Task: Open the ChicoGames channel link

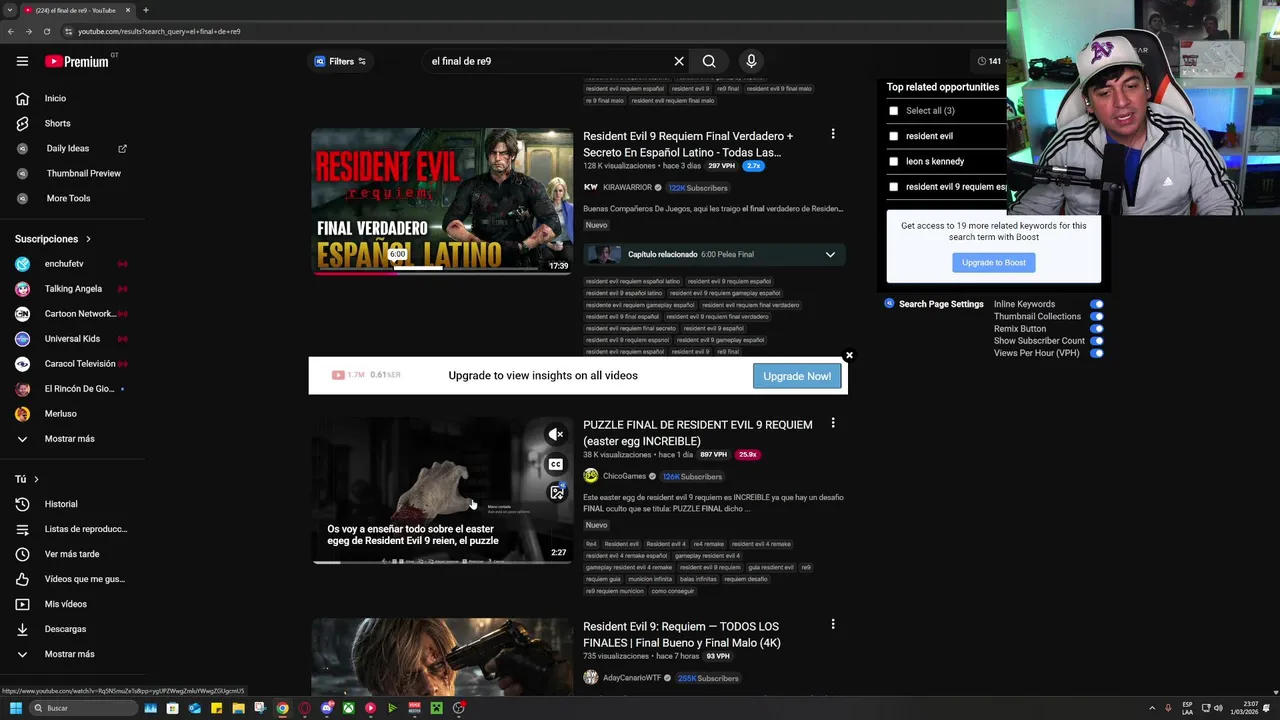Action: coord(624,476)
